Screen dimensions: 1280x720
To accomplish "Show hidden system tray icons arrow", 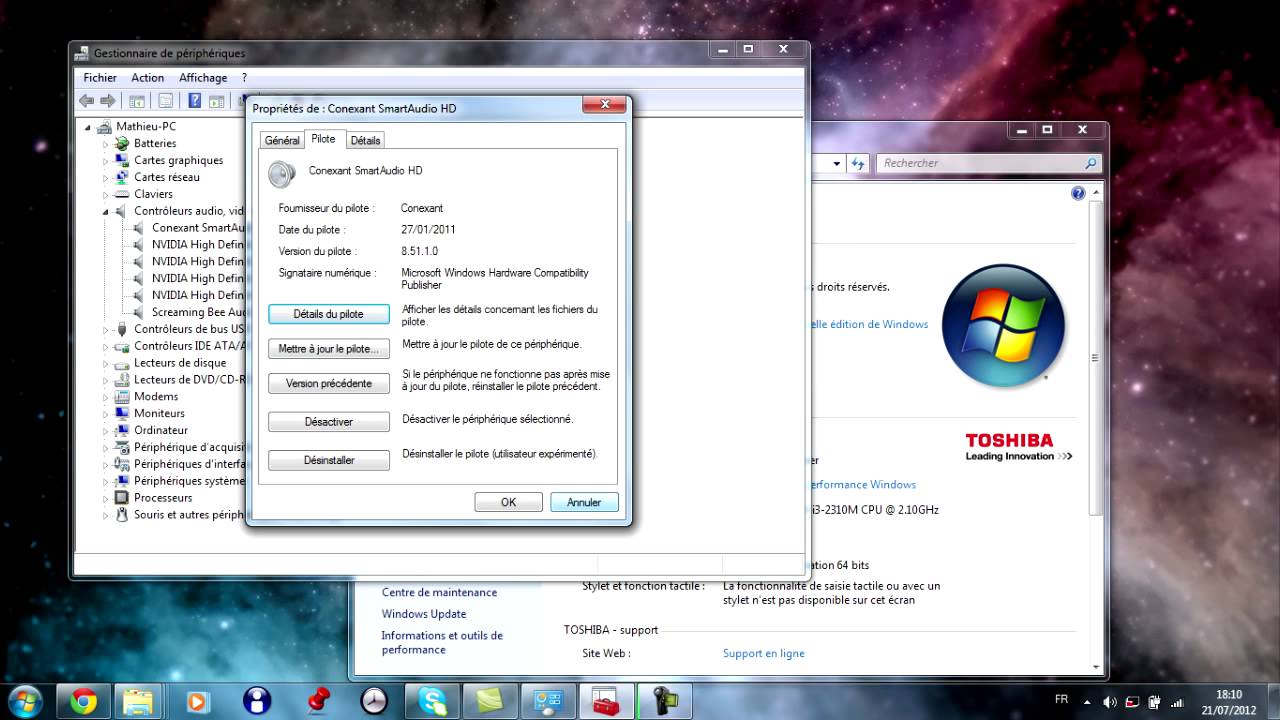I will coord(1088,702).
